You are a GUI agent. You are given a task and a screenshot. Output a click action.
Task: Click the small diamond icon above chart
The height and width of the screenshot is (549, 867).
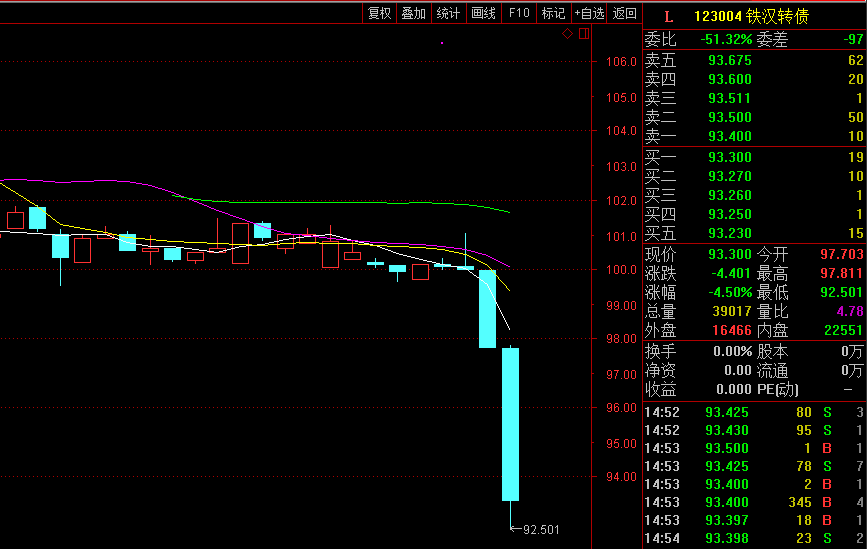(x=567, y=34)
